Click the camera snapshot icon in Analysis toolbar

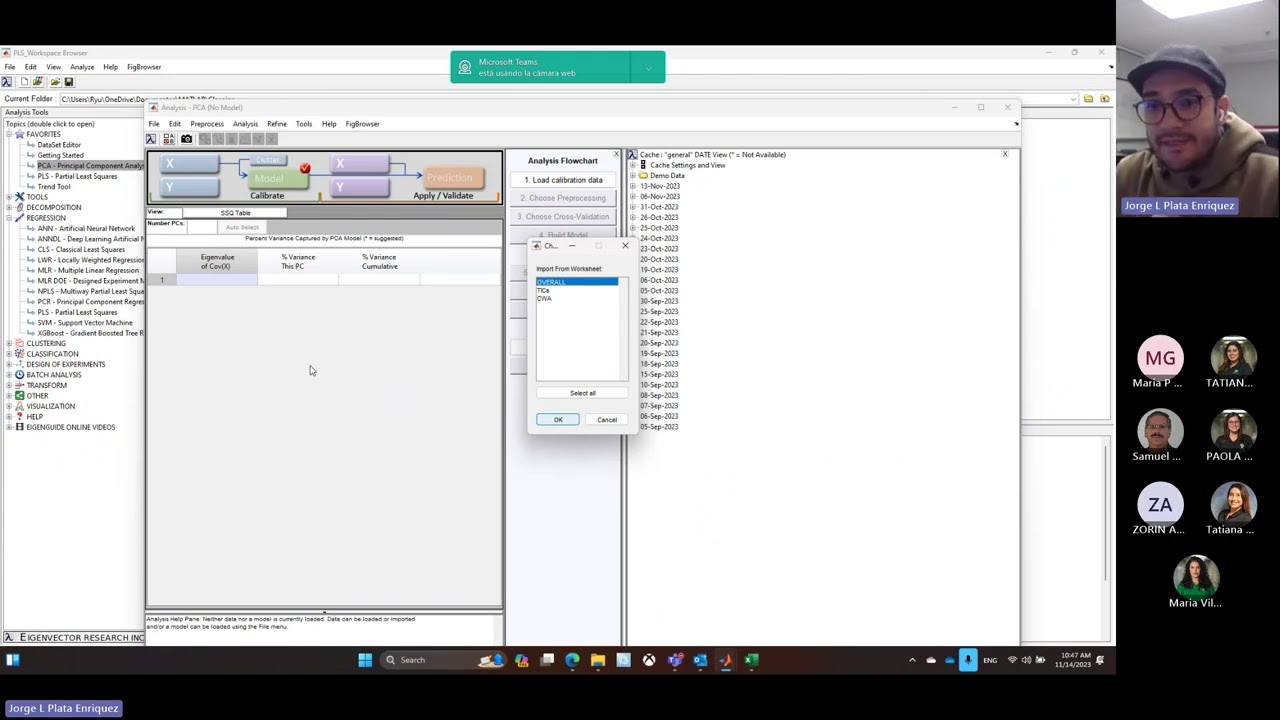(186, 139)
